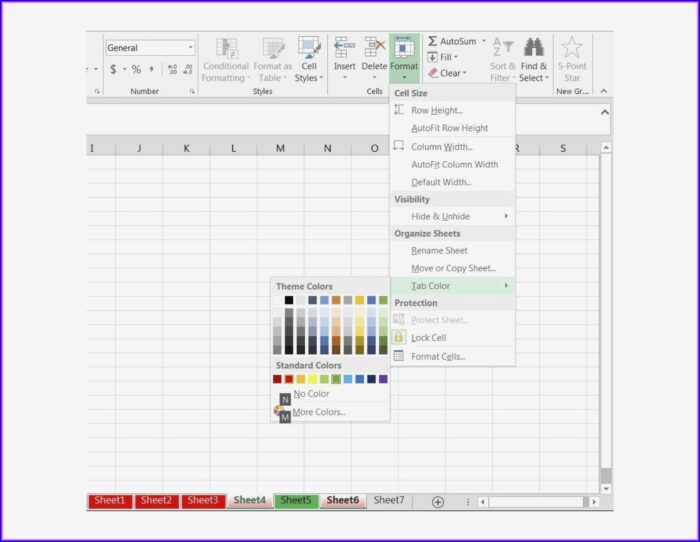The width and height of the screenshot is (700, 542).
Task: Click the AutoSum sigma icon
Action: [x=432, y=41]
